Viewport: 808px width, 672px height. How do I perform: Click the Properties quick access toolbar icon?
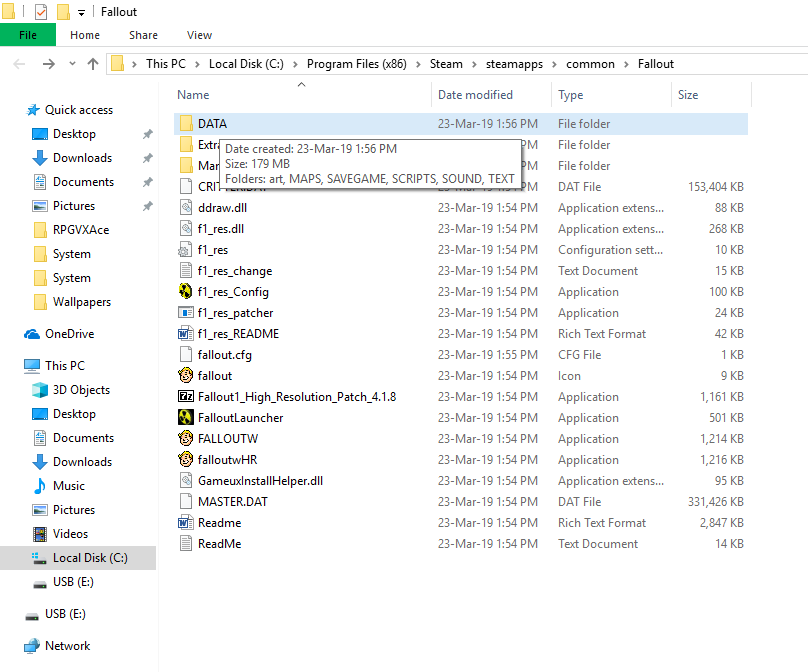(x=41, y=12)
